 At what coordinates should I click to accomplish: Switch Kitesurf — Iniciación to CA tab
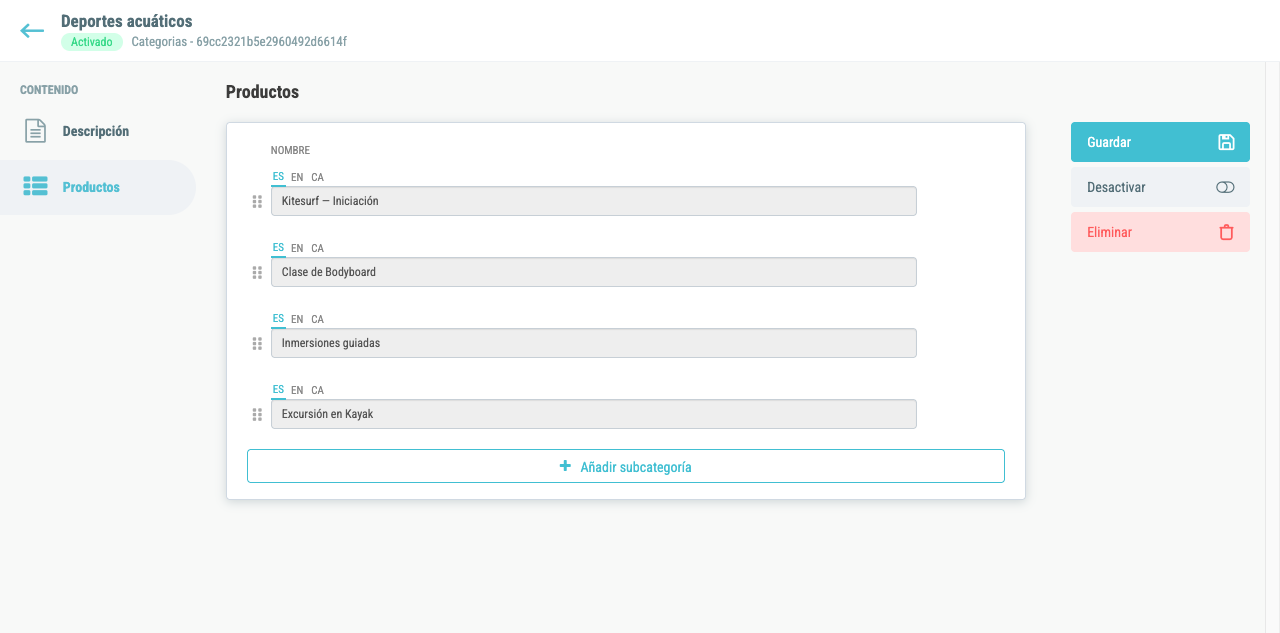[x=317, y=178]
